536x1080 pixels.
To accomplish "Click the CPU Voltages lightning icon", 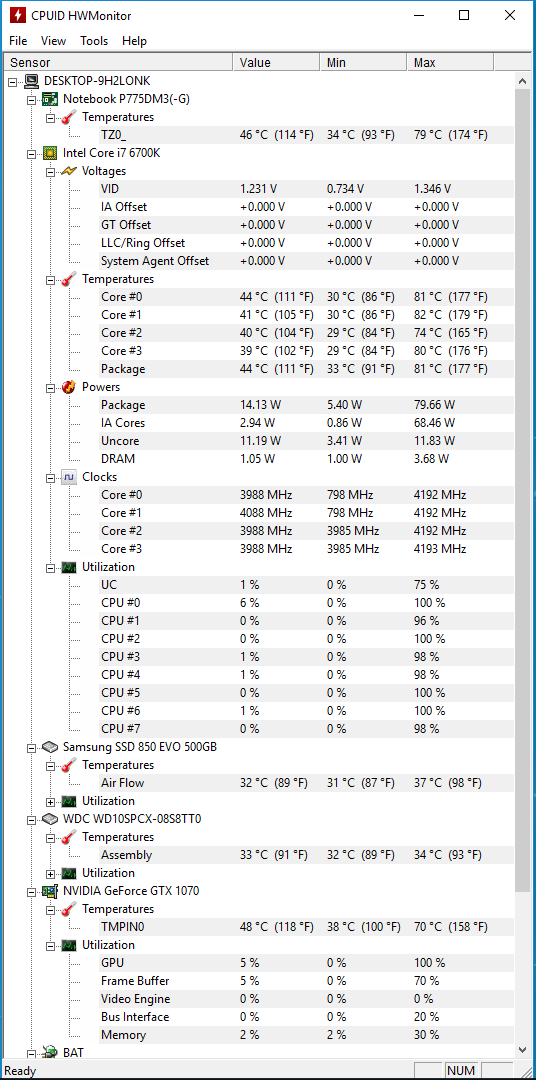I will coord(68,171).
